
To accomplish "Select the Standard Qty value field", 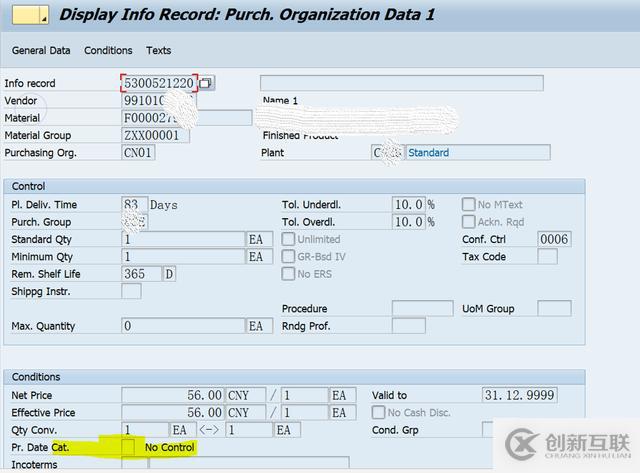I will click(x=183, y=239).
